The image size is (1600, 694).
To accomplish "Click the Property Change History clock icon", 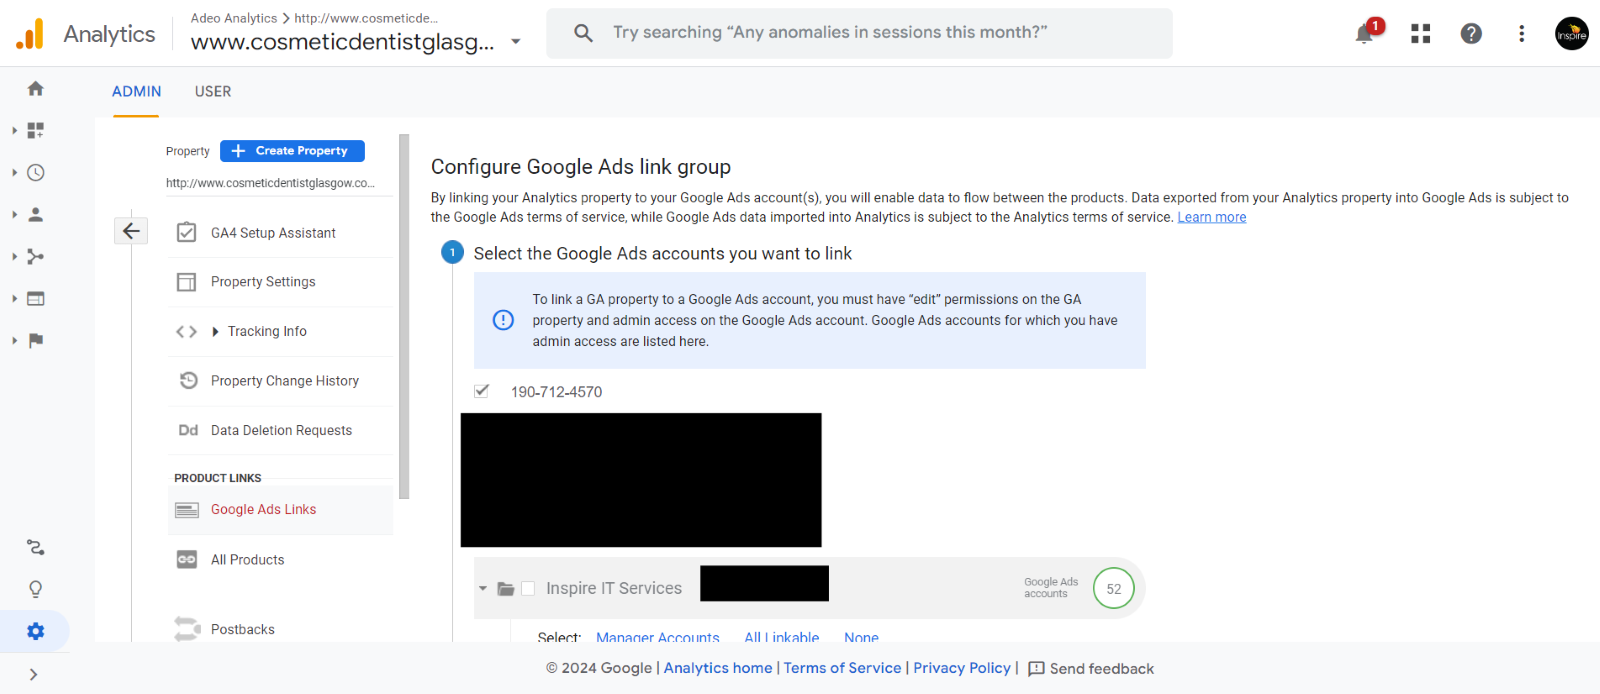I will (x=188, y=381).
